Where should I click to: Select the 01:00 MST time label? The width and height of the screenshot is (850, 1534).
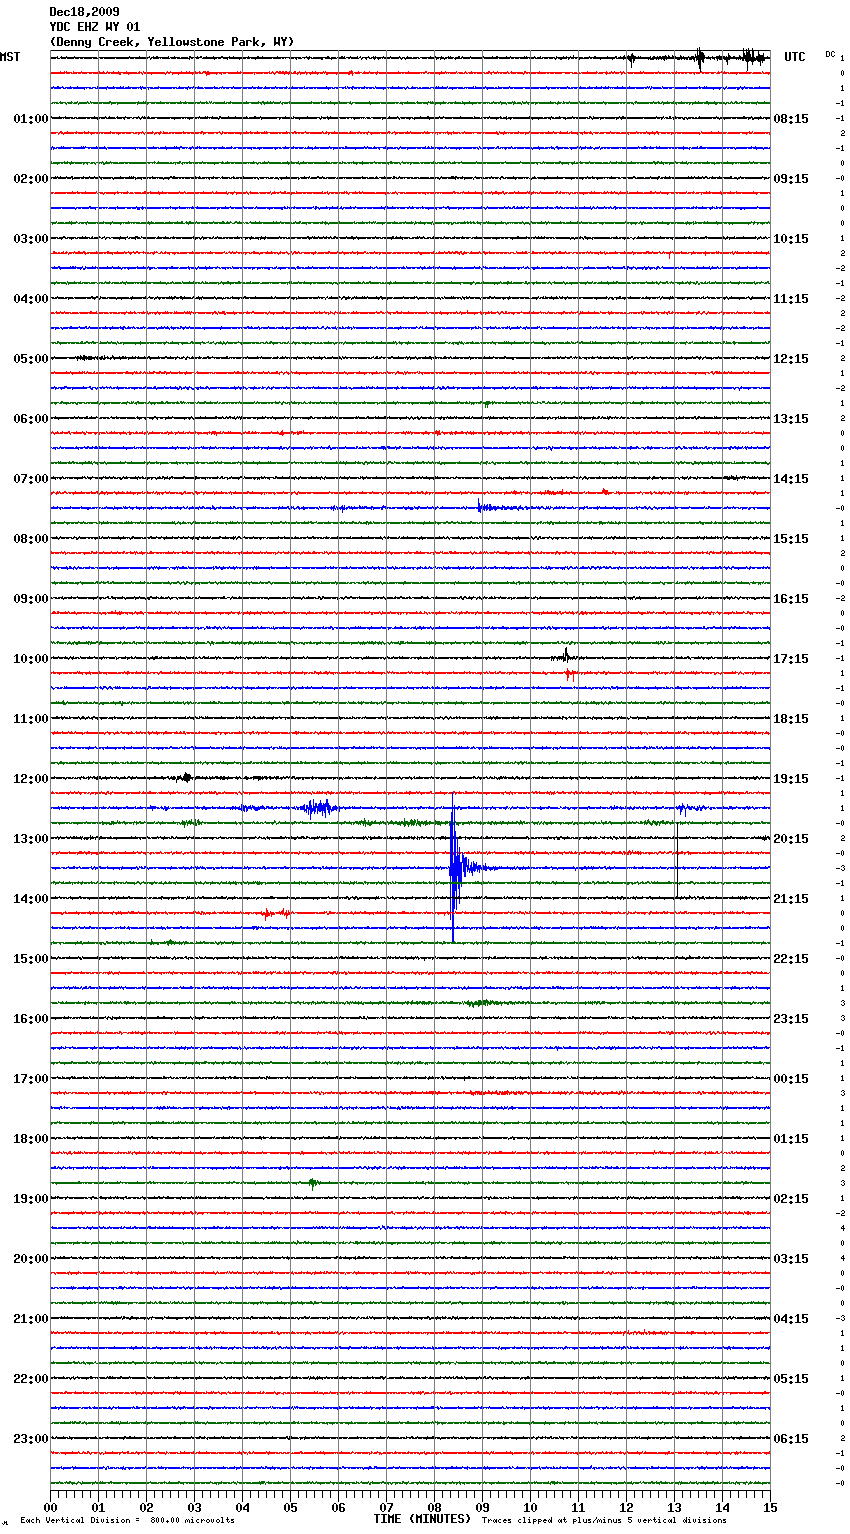(31, 119)
